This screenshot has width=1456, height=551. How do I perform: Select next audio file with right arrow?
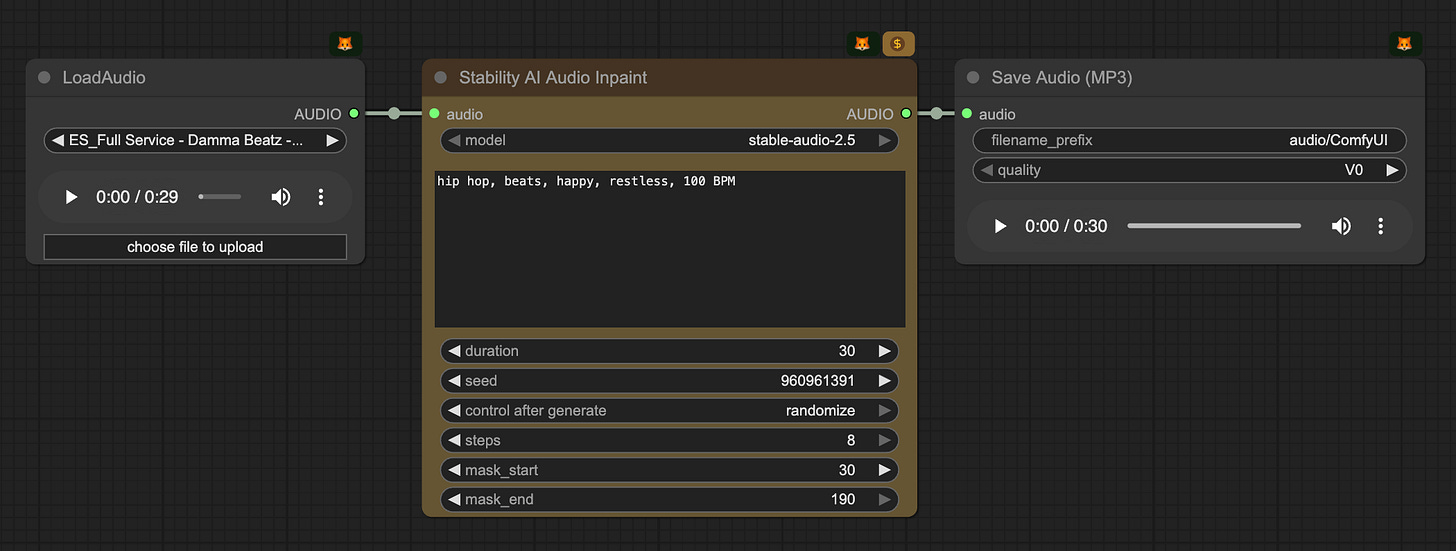[332, 141]
